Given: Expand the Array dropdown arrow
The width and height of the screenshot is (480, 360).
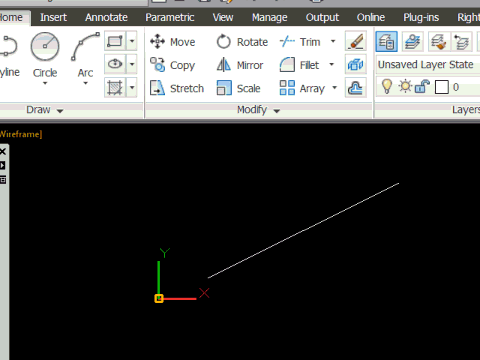Looking at the screenshot, I should [x=334, y=88].
